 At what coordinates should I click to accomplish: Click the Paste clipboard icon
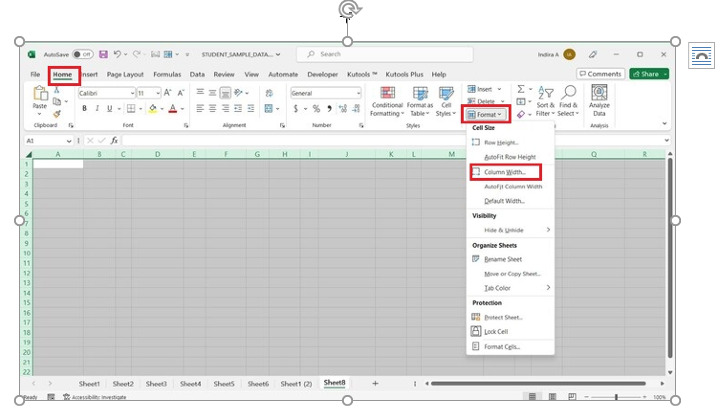pyautogui.click(x=40, y=95)
